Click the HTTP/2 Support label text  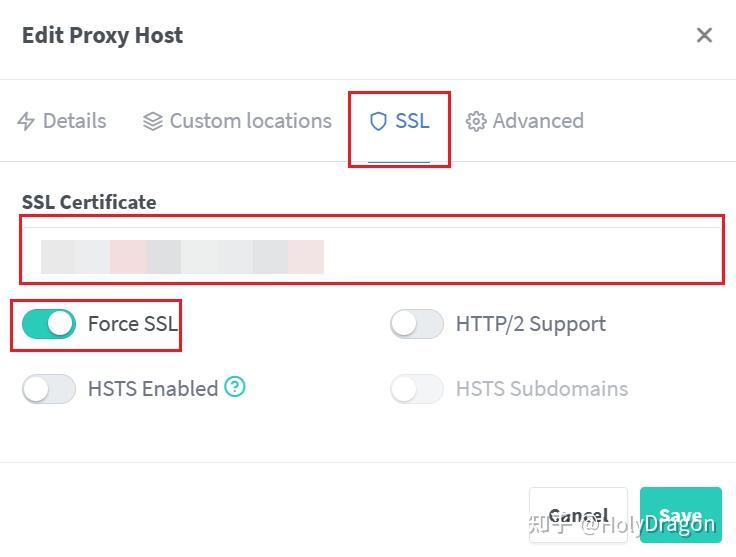click(530, 324)
